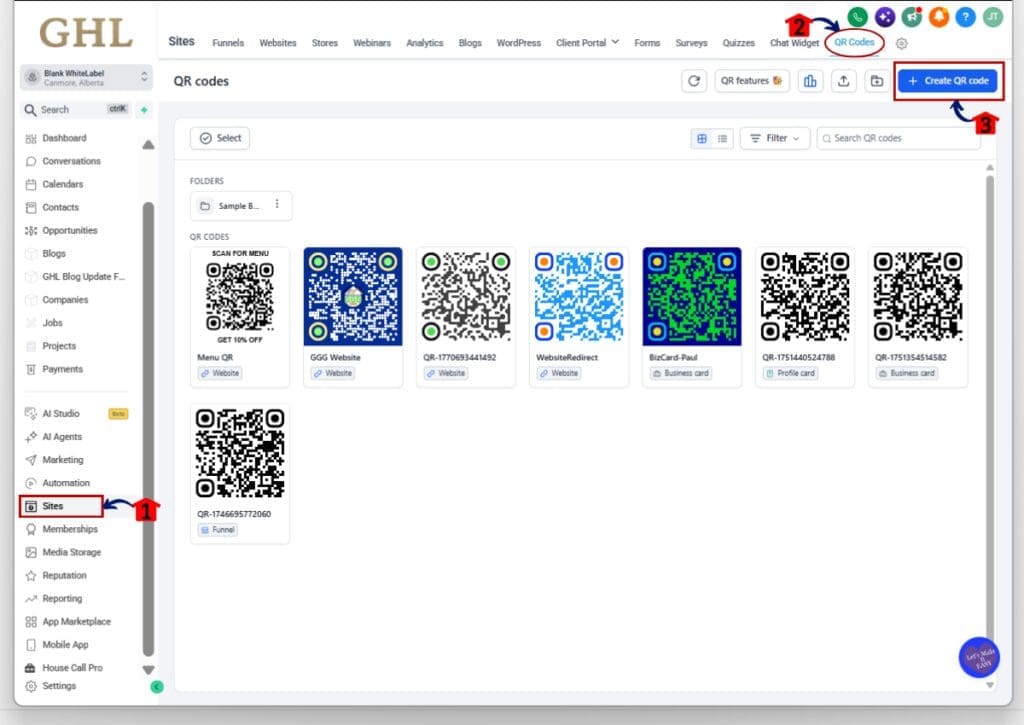1024x725 pixels.
Task: Click the Search QR codes field
Action: [x=898, y=138]
